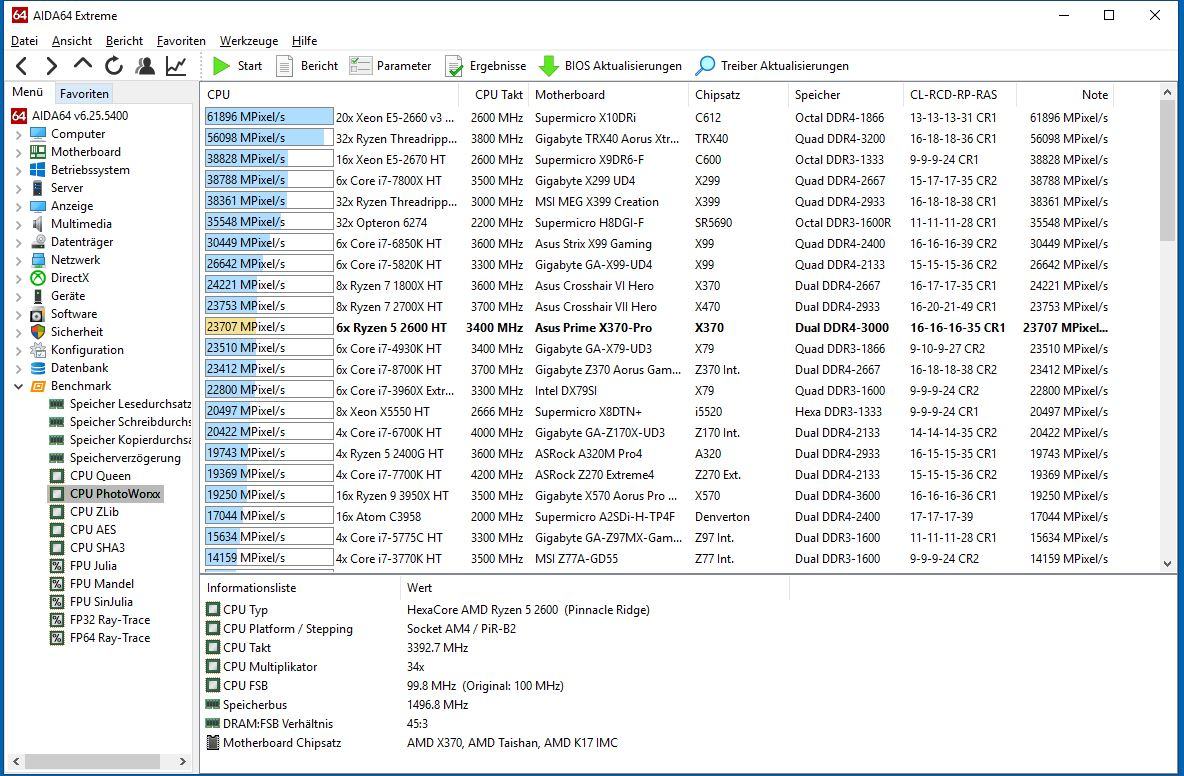Open Speicher Schreibdurchsatz benchmark

[x=119, y=422]
